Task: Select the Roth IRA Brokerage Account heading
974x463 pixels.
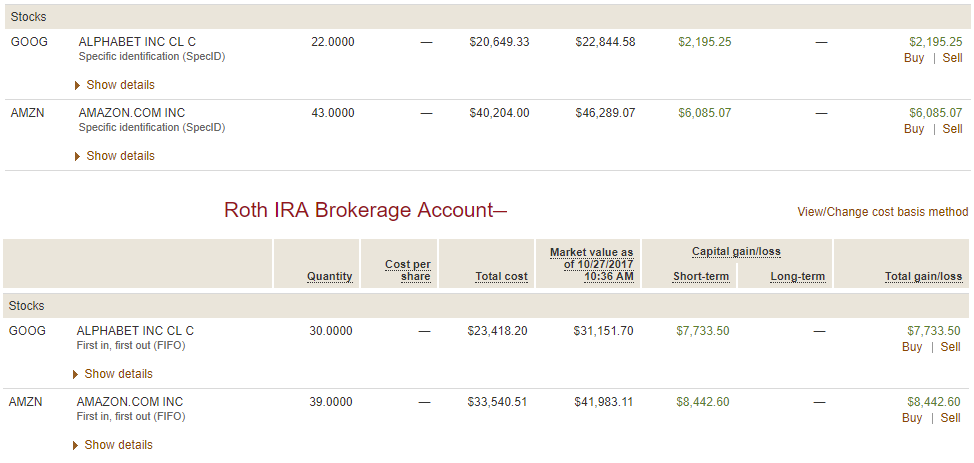Action: point(365,210)
